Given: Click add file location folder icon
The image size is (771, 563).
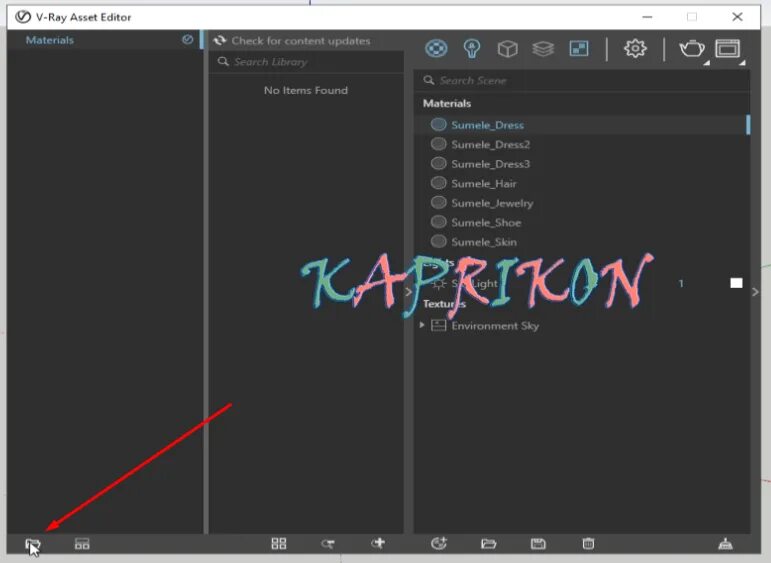Looking at the screenshot, I should [x=32, y=544].
